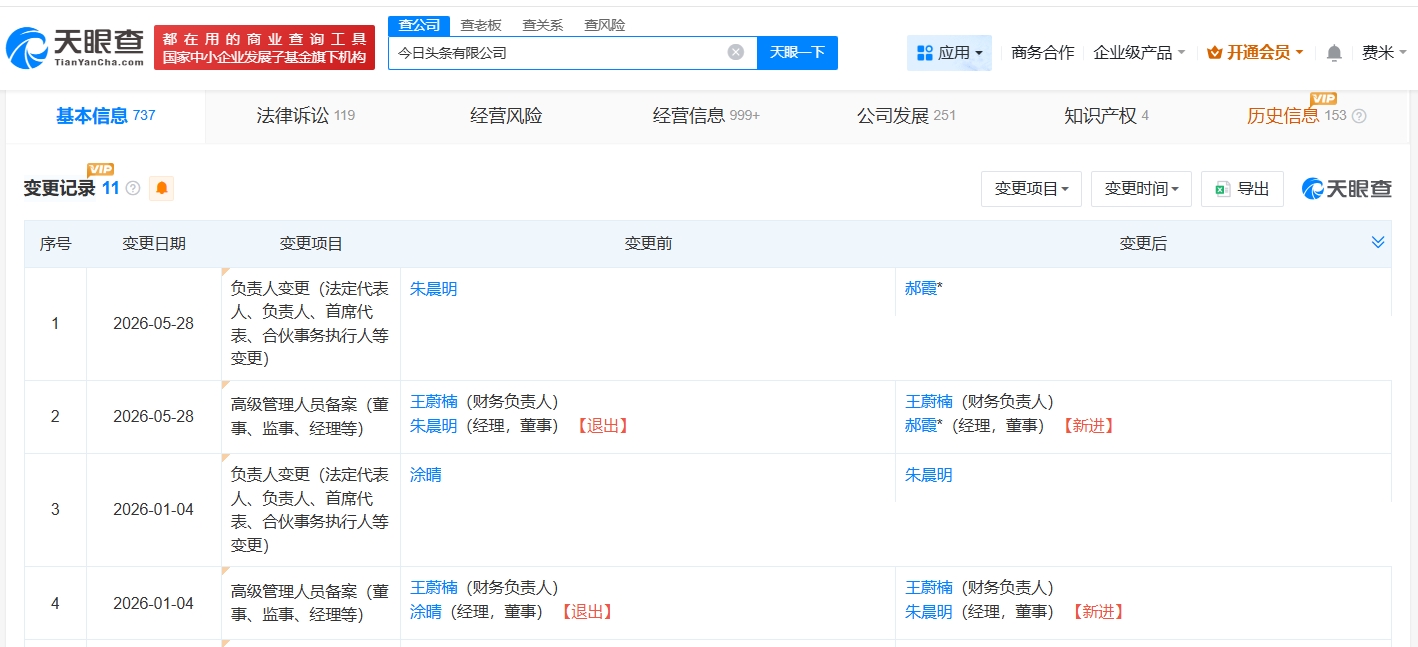
Task: Click the red promotional banner
Action: pyautogui.click(x=264, y=47)
